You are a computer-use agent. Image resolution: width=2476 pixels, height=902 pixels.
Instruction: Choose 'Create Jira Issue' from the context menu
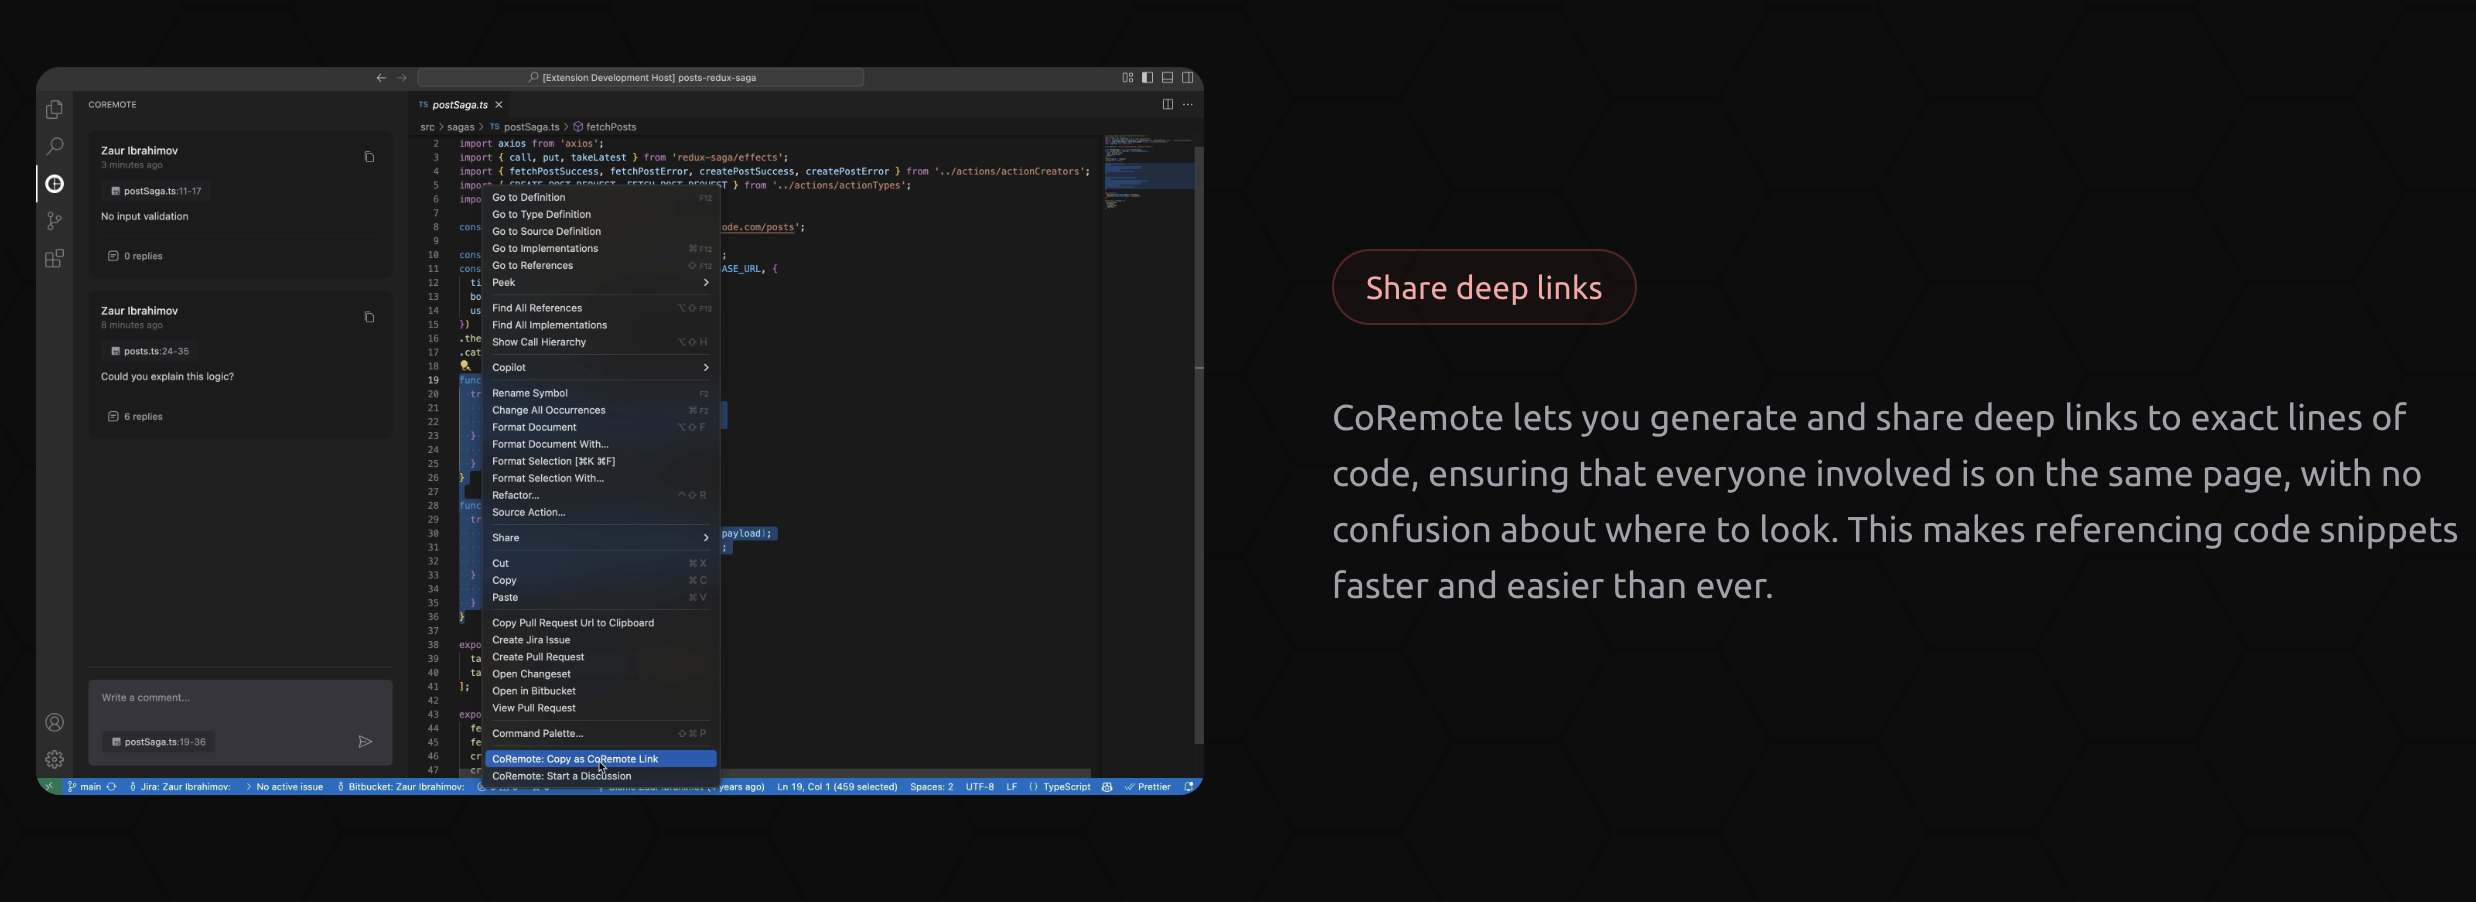(x=600, y=640)
